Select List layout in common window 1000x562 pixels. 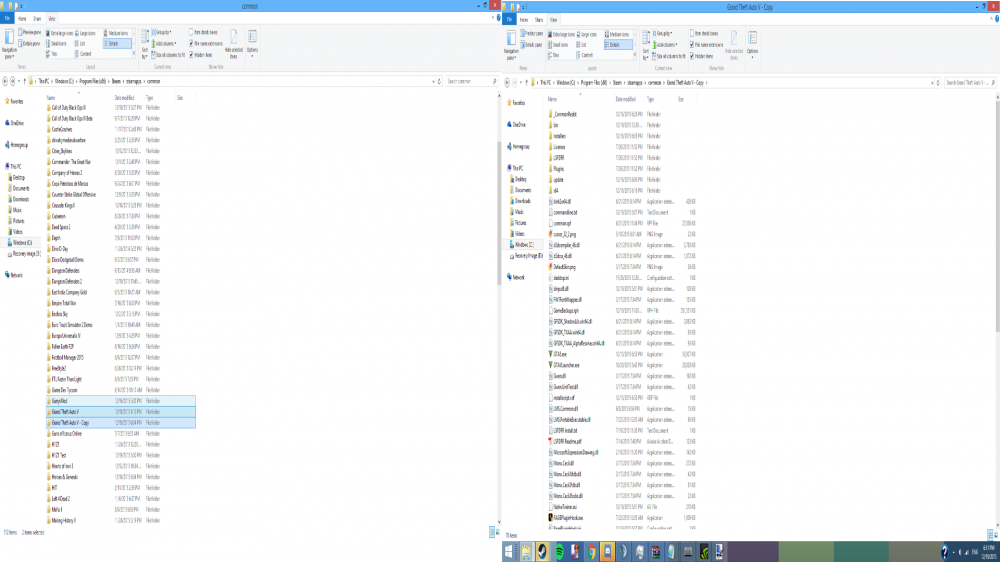click(x=81, y=44)
